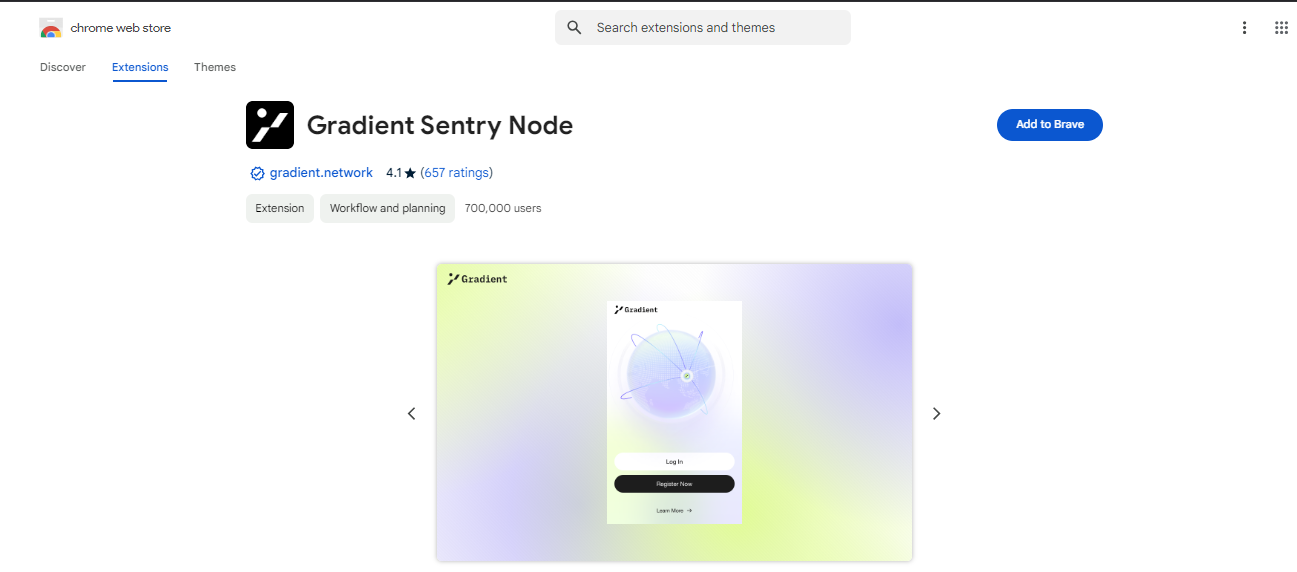Screen dimensions: 1297x572
Task: Click the Gradient Sentry Node extension icon
Action: point(270,125)
